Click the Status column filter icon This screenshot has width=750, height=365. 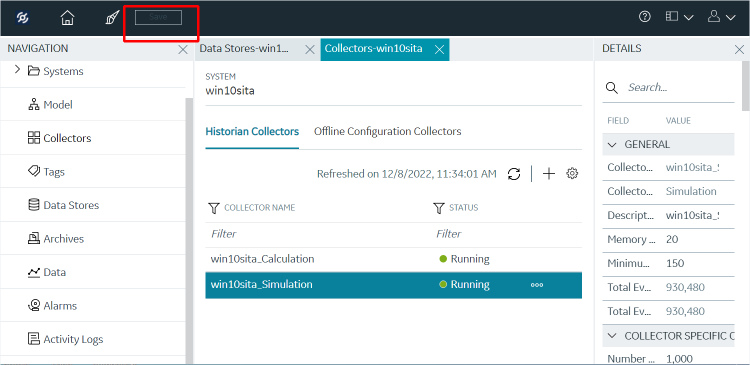[x=439, y=208]
